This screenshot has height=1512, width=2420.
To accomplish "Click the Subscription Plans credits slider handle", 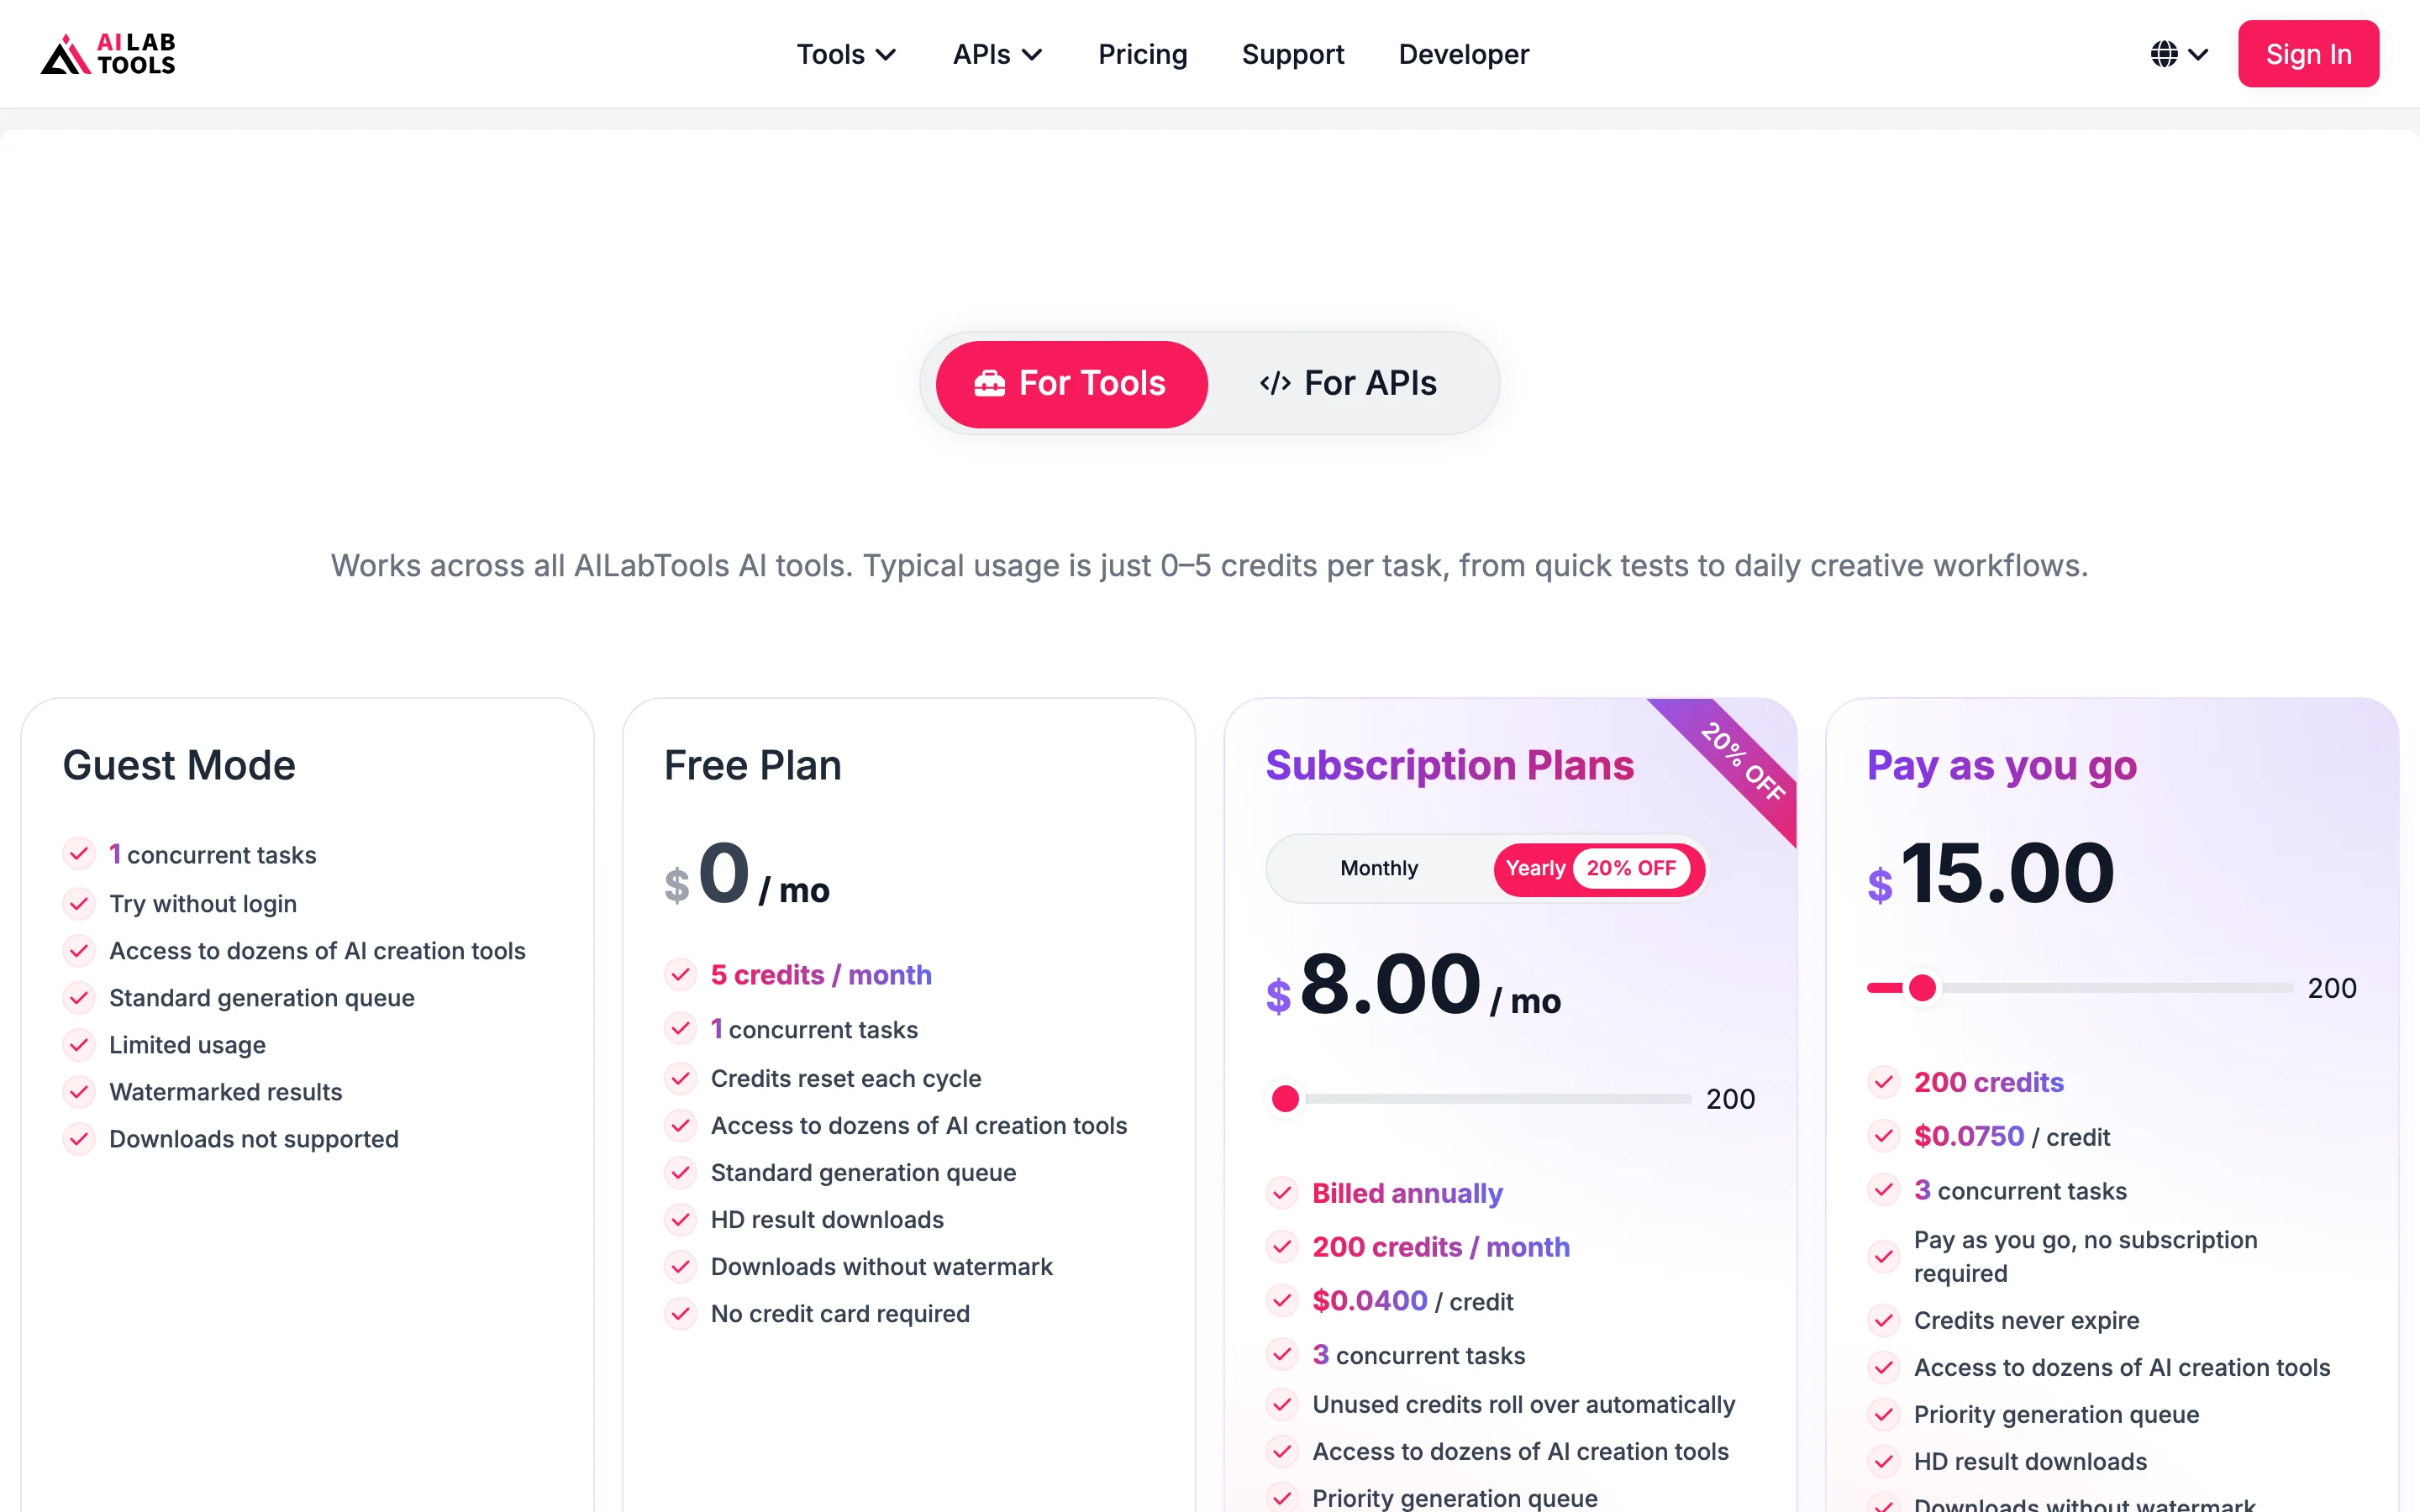I will click(1286, 1099).
